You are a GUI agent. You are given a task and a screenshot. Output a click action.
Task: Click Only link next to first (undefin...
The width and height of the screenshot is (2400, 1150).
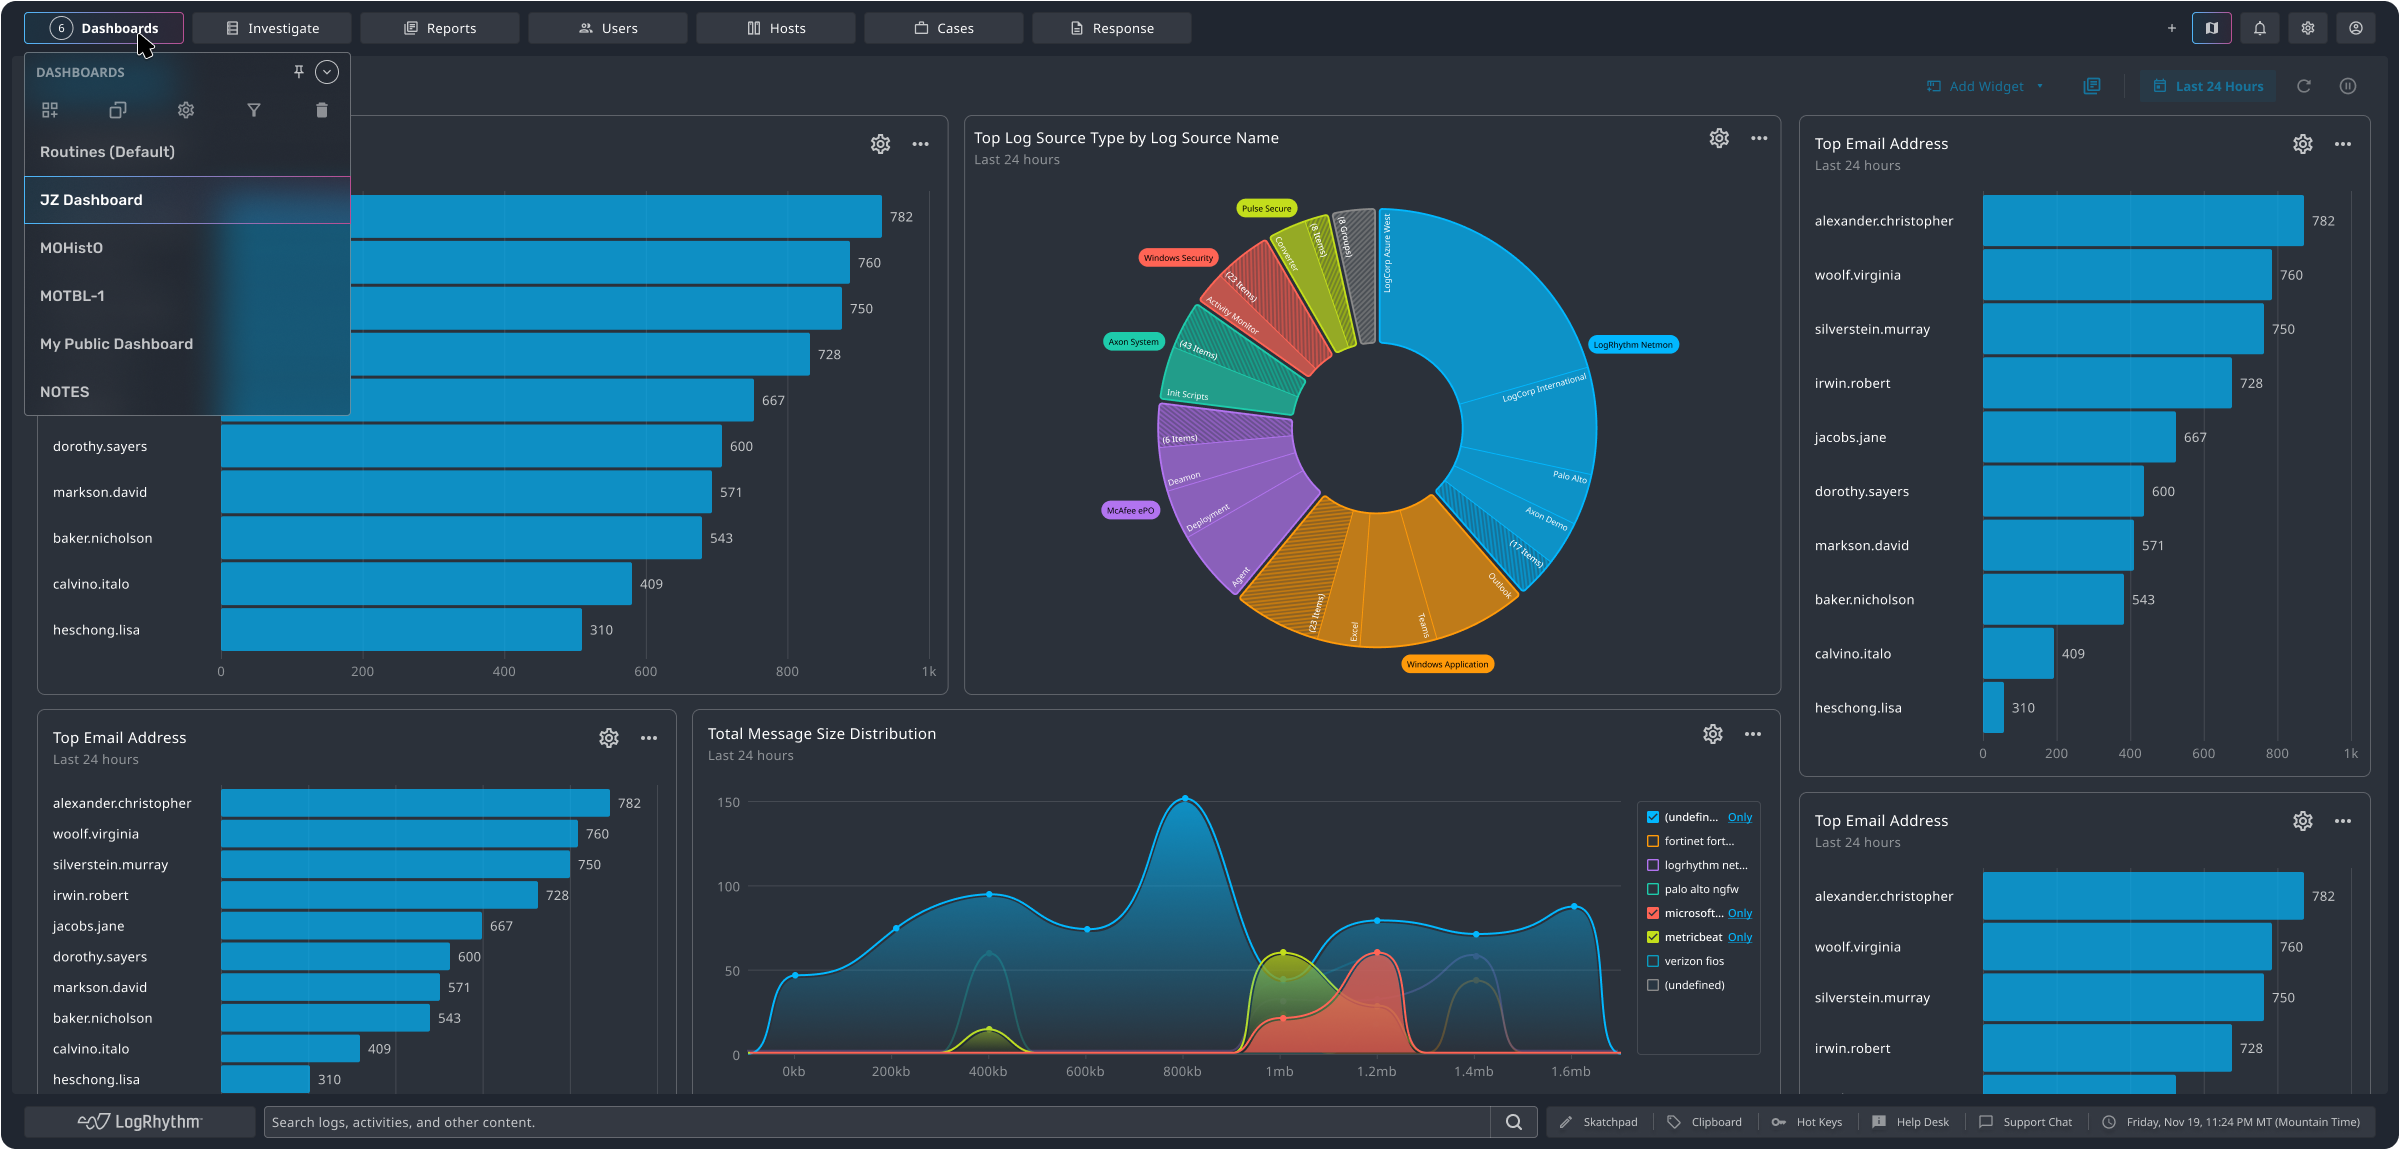pos(1740,817)
